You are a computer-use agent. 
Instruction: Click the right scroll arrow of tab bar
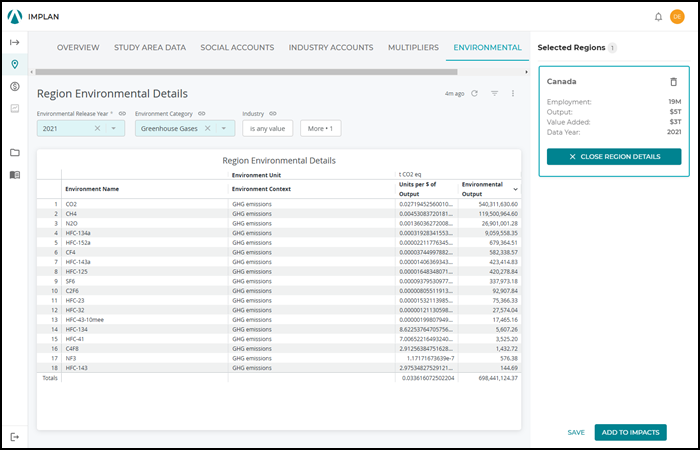[526, 72]
